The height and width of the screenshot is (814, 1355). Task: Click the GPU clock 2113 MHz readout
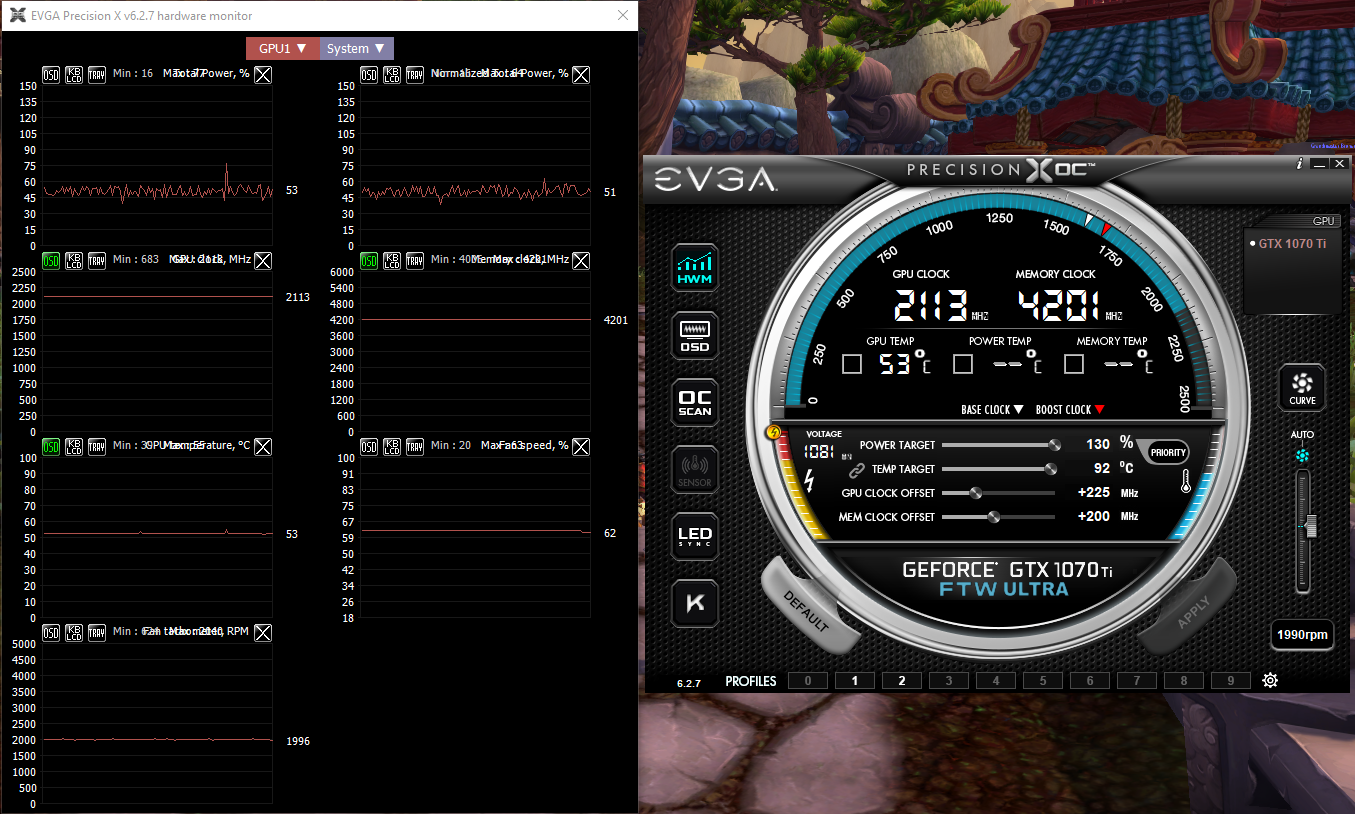941,304
